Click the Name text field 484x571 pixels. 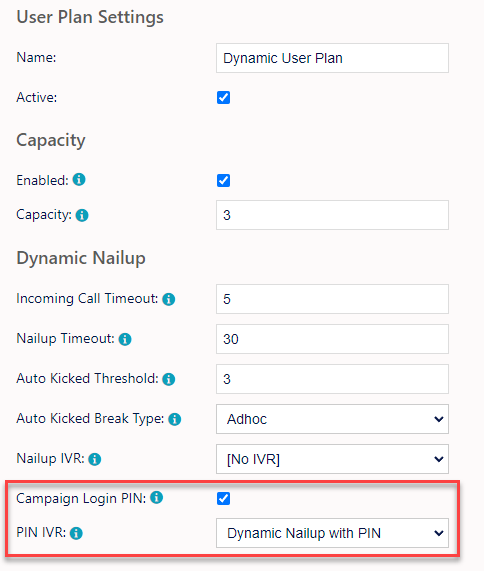click(332, 58)
